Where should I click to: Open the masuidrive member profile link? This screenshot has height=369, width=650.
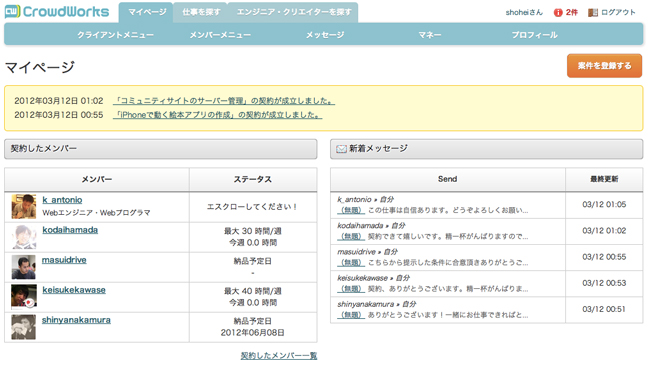(64, 260)
